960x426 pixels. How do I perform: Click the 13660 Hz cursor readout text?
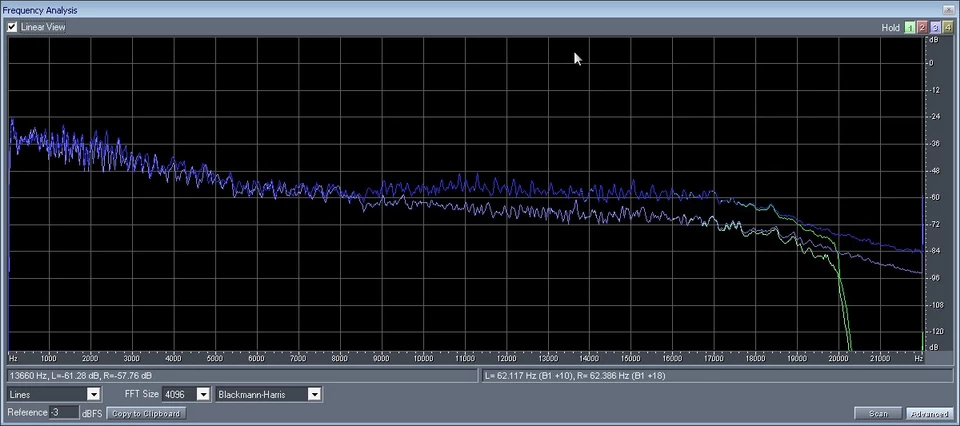click(81, 375)
